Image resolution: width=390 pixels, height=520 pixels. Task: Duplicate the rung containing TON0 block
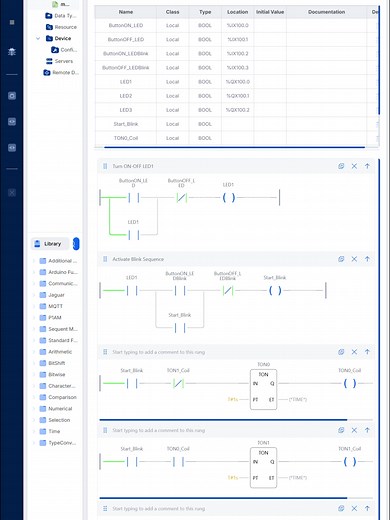[x=341, y=352]
